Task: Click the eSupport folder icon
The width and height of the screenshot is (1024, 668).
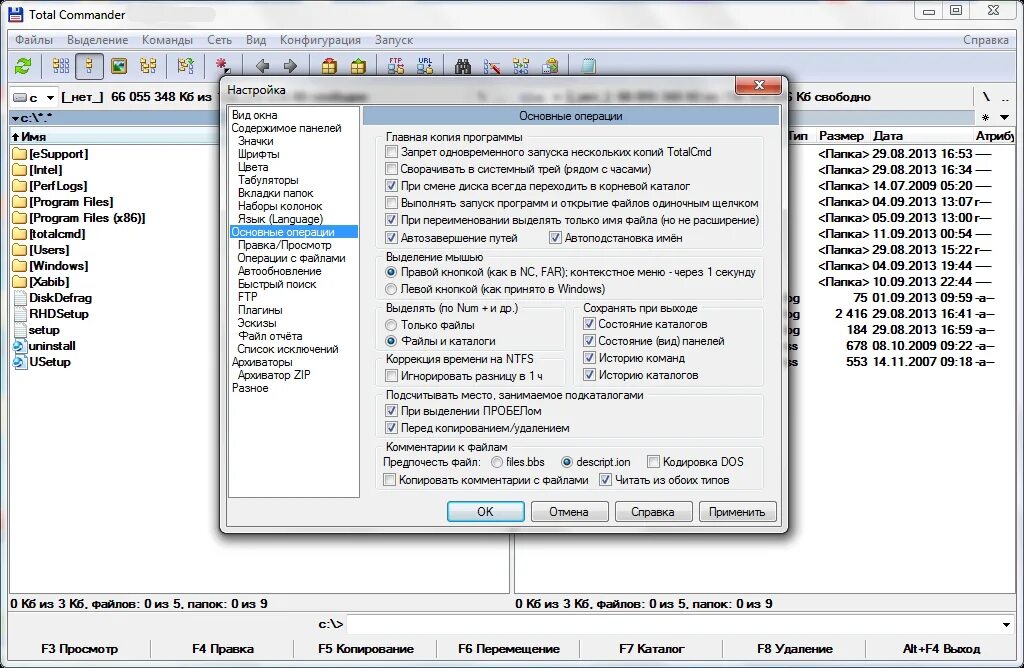Action: [x=20, y=154]
